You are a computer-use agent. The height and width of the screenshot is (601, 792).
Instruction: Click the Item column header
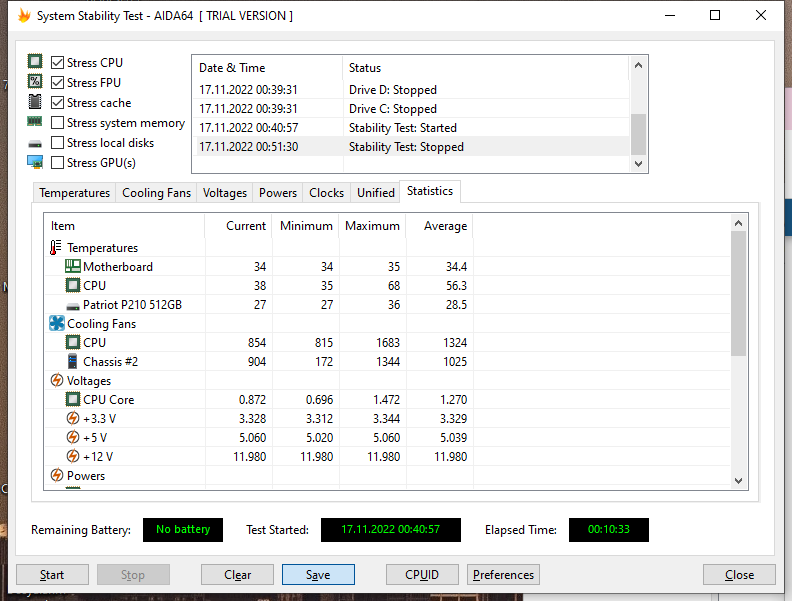124,226
